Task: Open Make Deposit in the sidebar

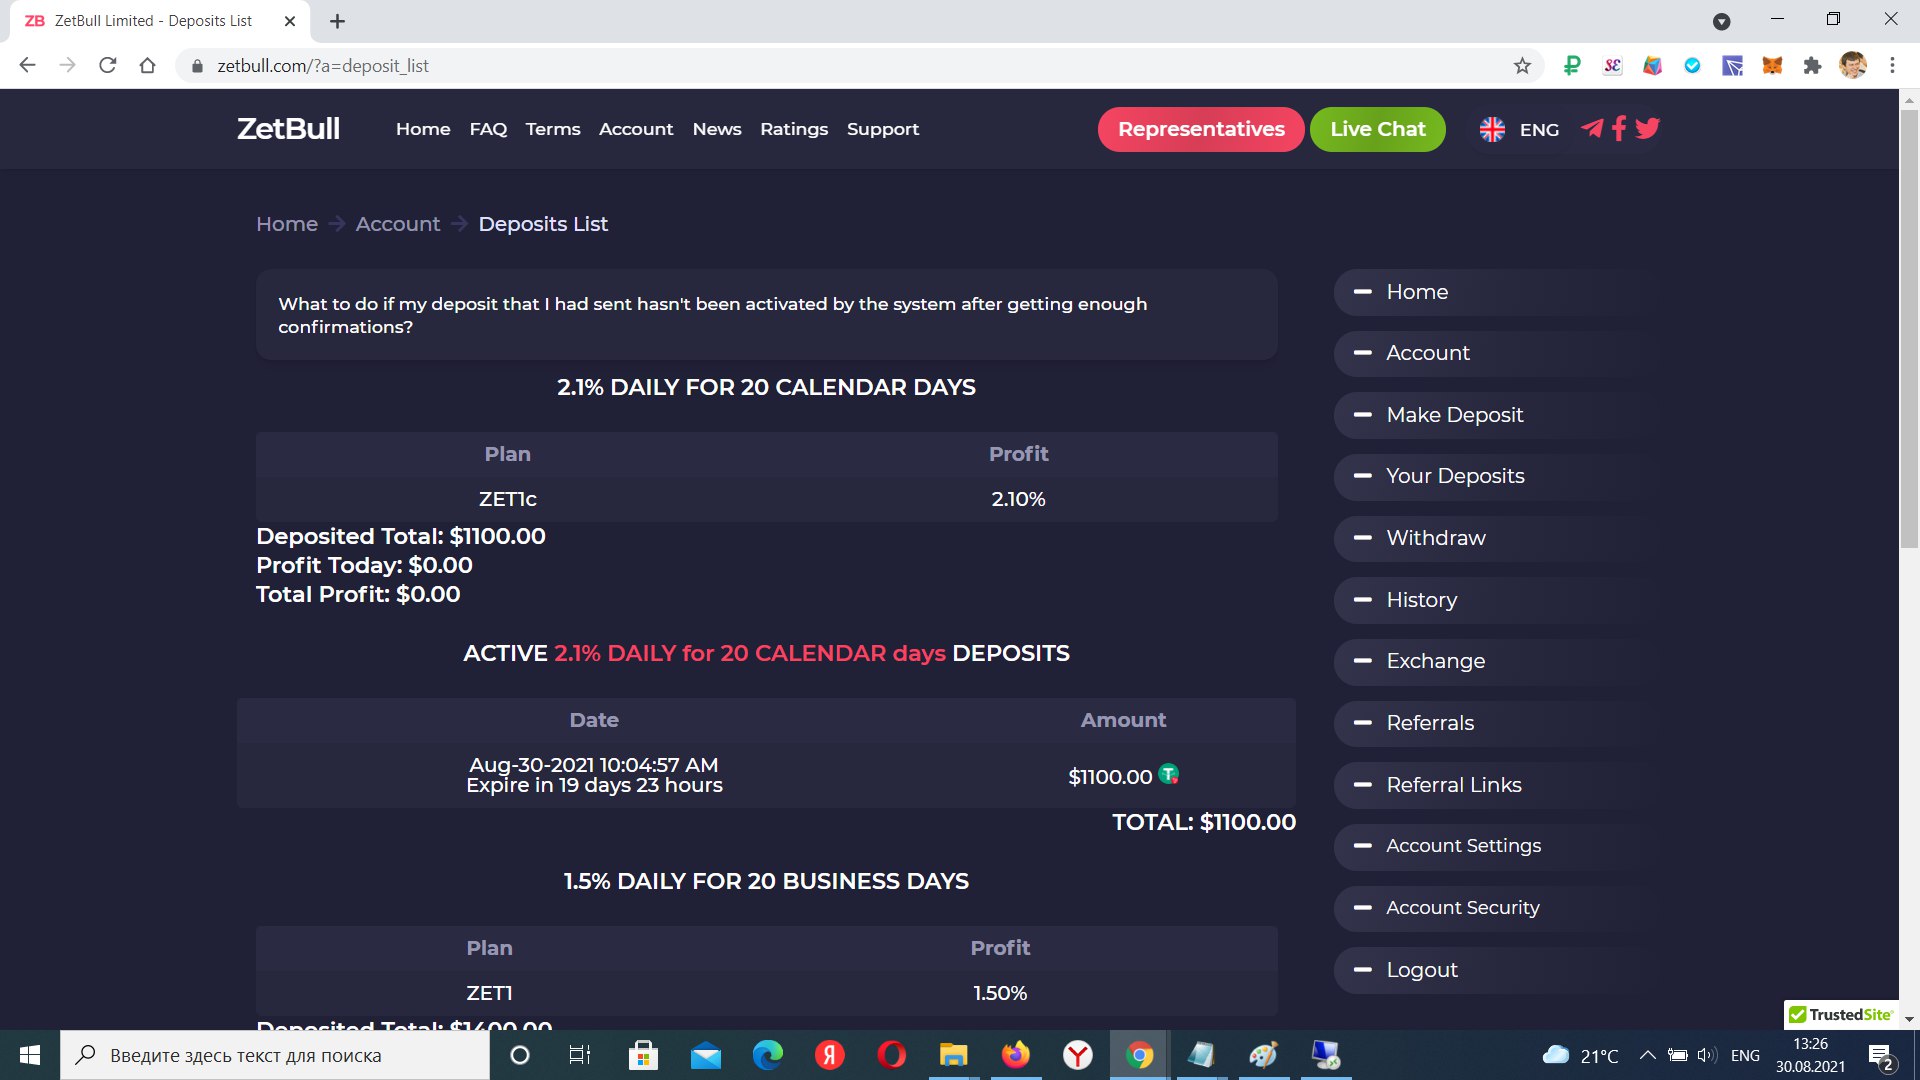Action: coord(1495,415)
